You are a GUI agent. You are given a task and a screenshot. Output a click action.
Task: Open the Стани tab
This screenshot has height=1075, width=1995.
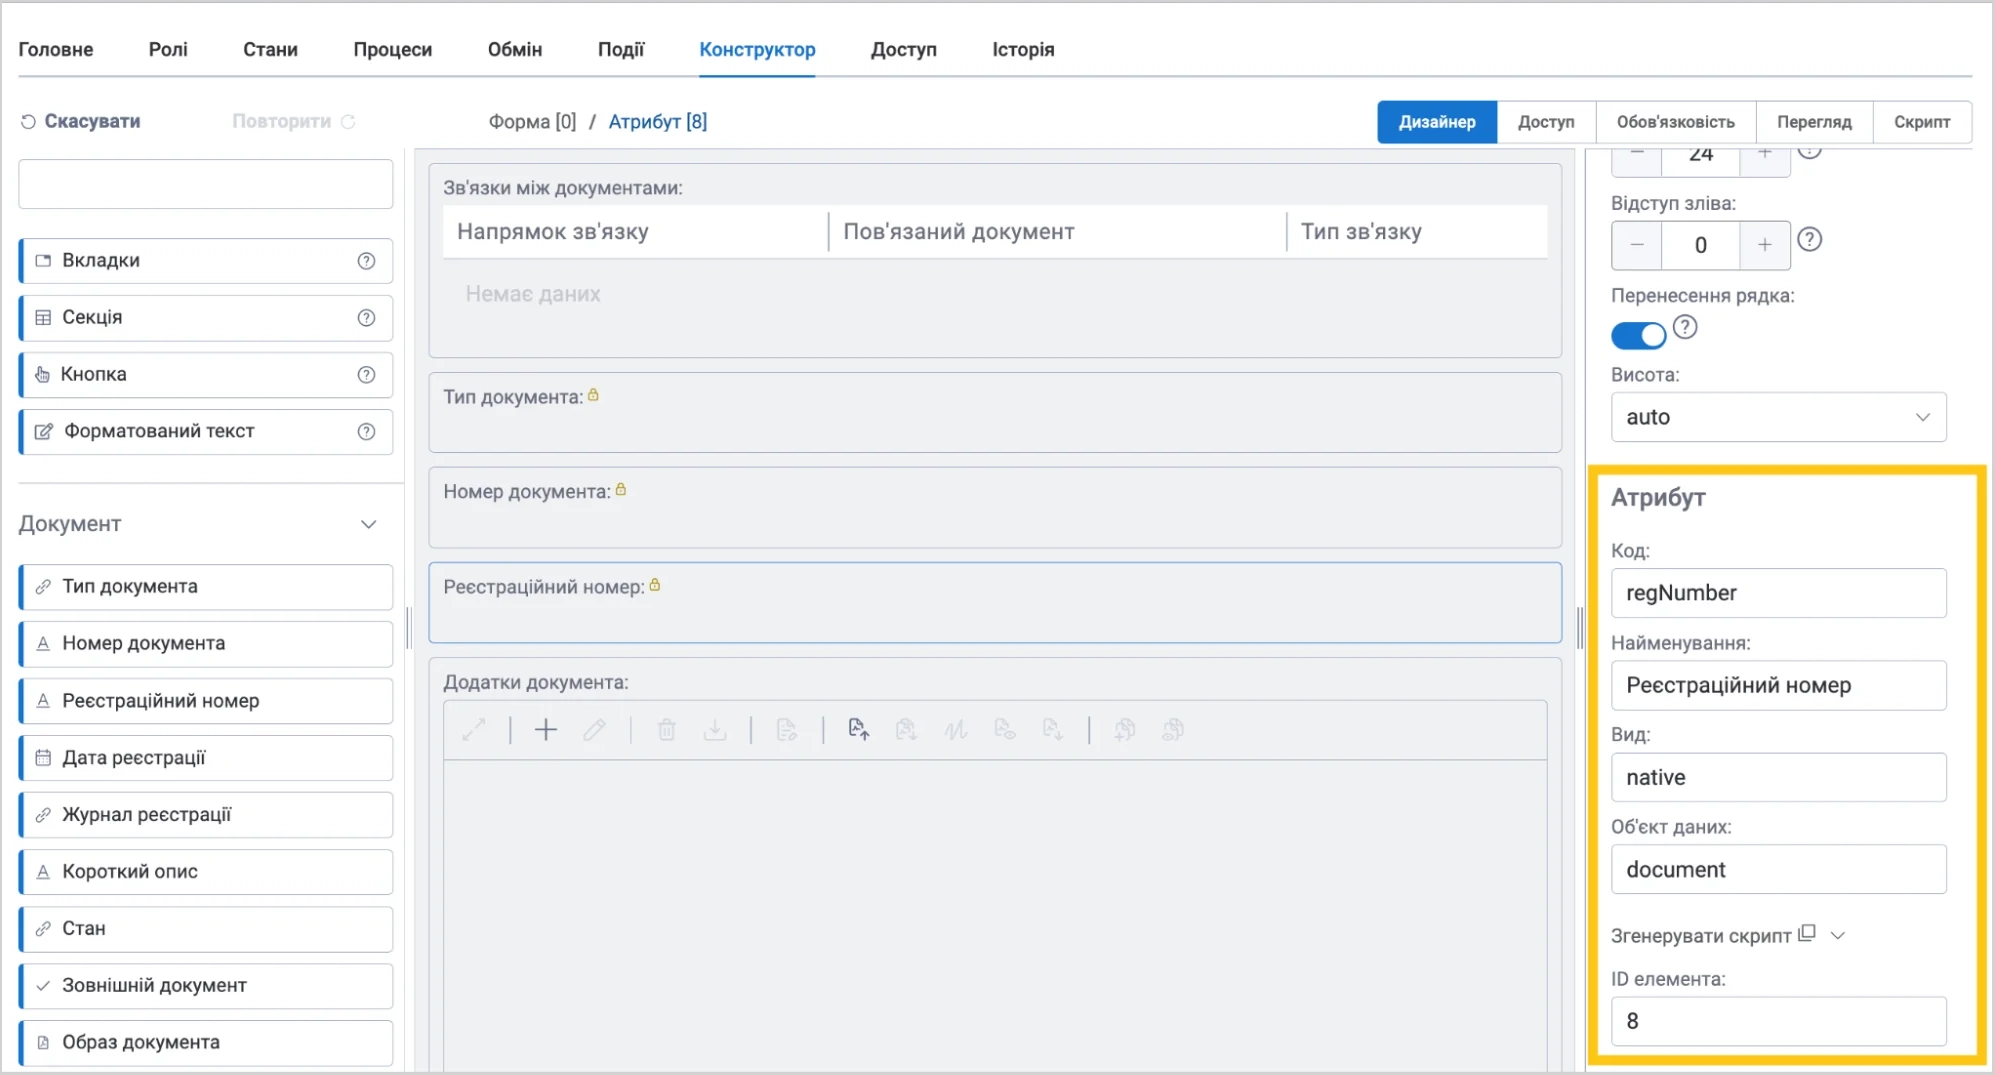[271, 49]
